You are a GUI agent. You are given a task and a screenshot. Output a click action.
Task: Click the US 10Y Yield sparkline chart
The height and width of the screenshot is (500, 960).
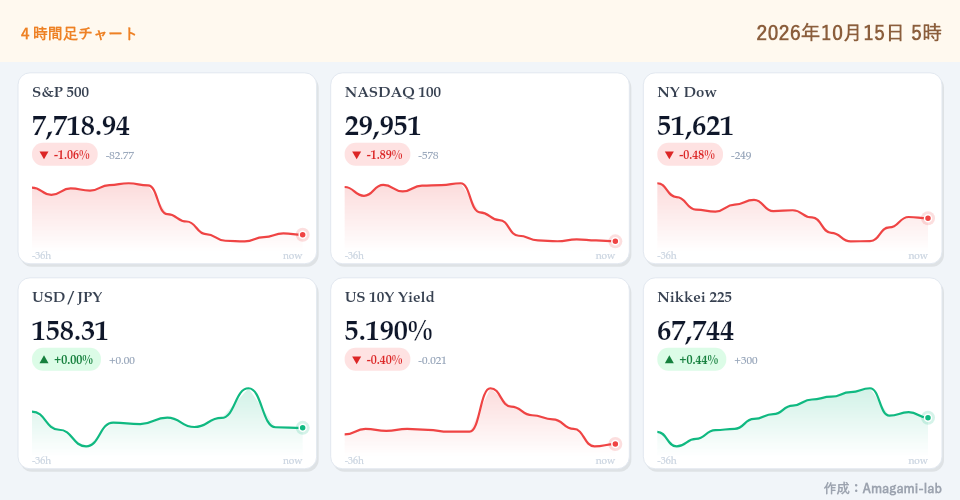pyautogui.click(x=480, y=420)
